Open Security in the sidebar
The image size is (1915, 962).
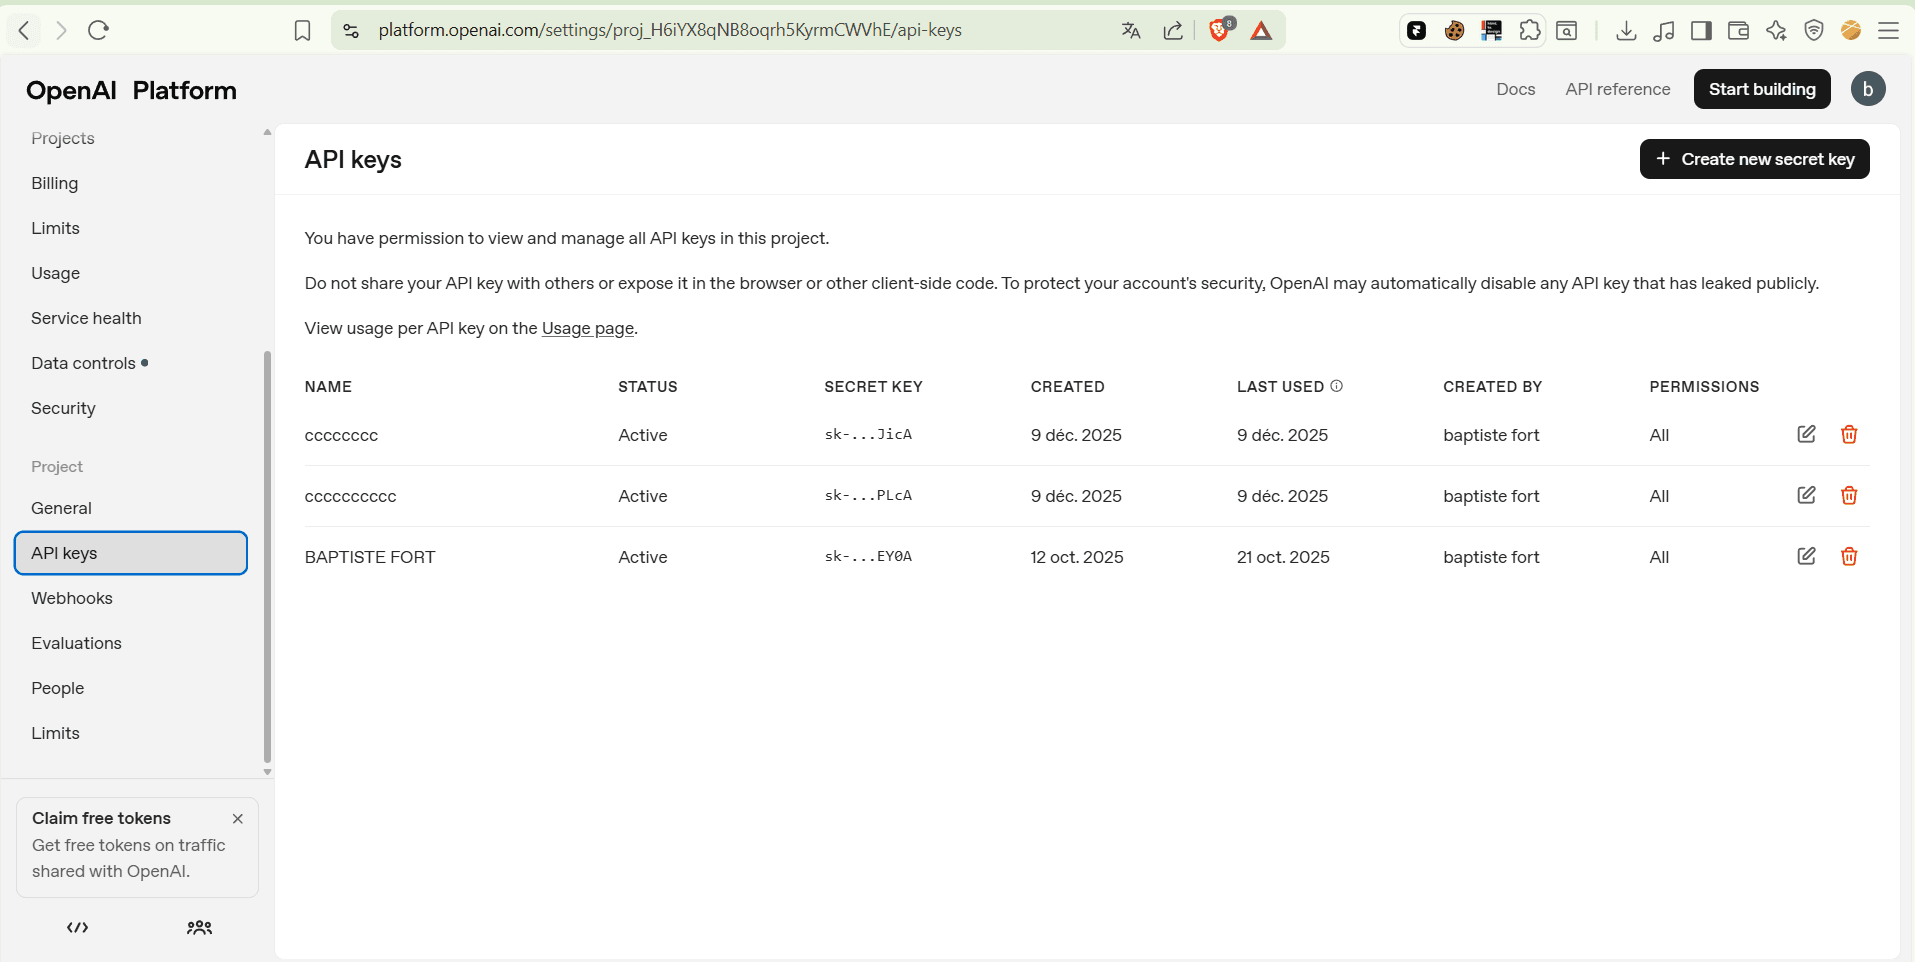(x=63, y=408)
